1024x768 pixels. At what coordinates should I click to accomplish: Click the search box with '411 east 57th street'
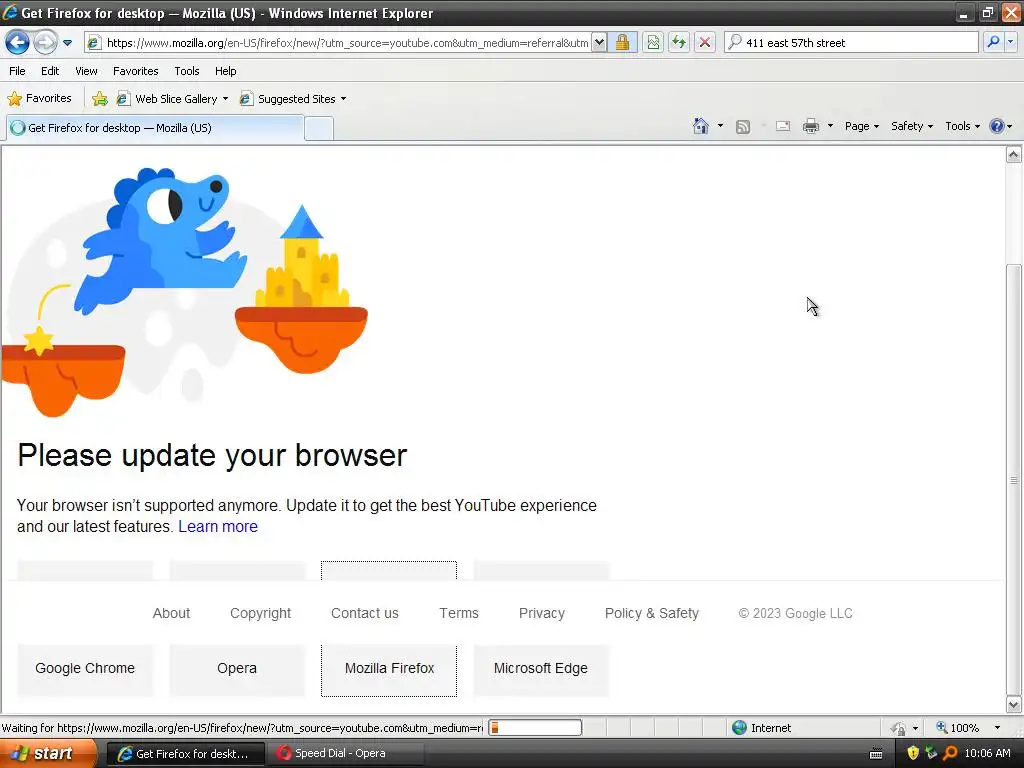pyautogui.click(x=852, y=42)
